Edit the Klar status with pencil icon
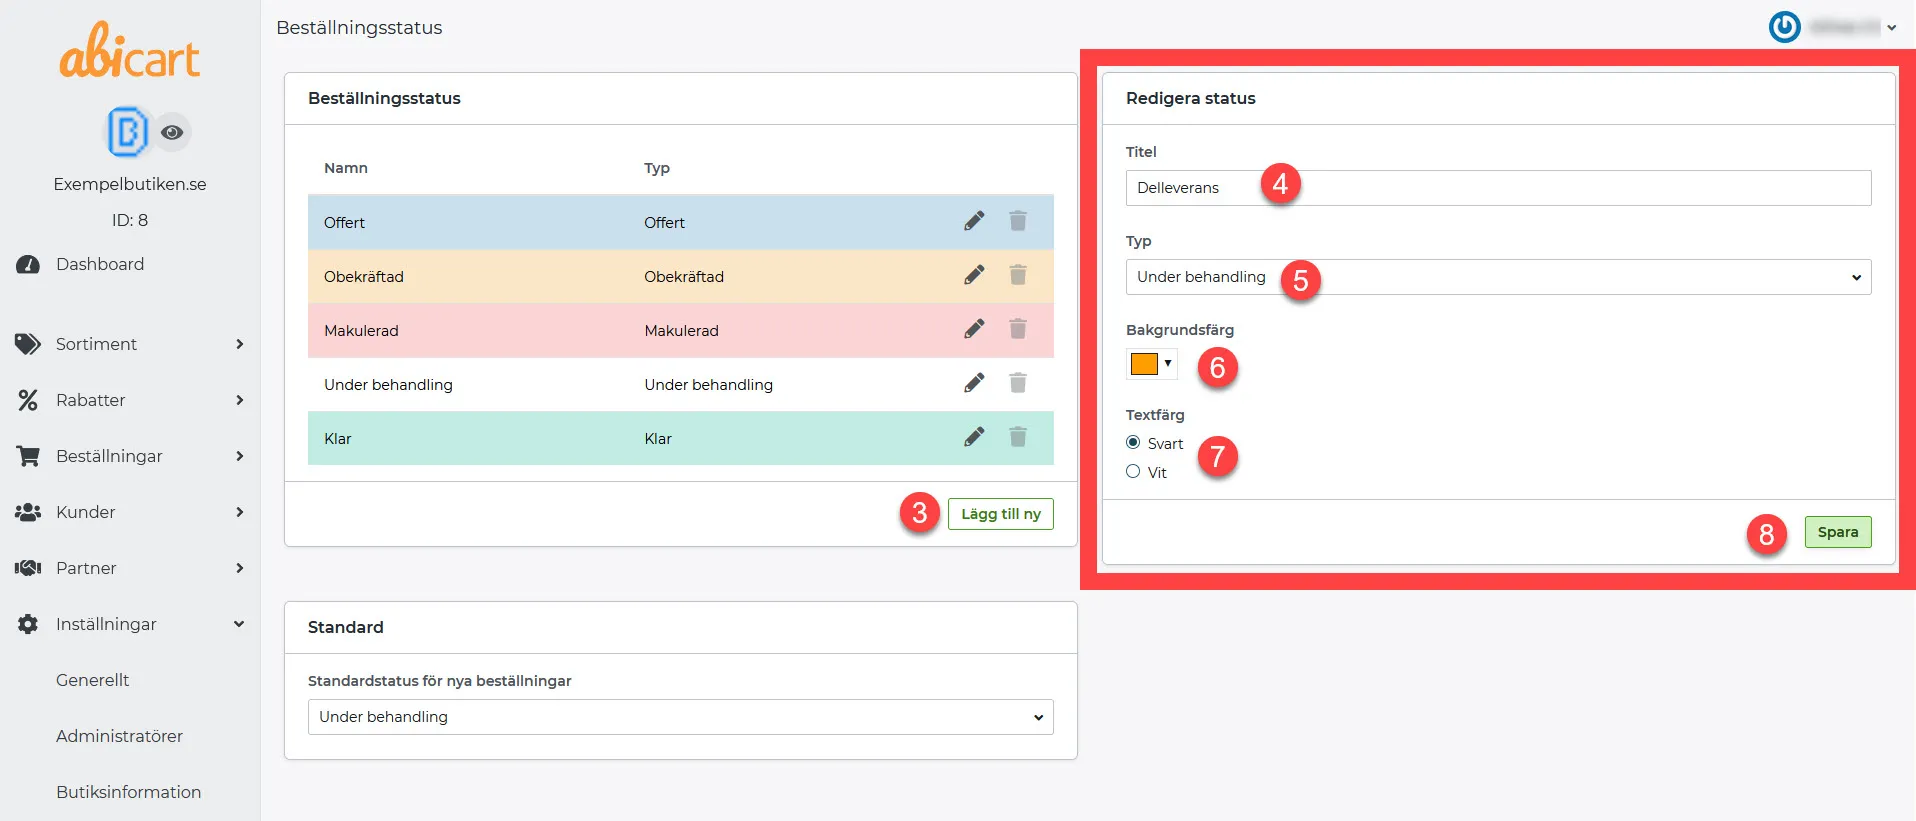The height and width of the screenshot is (821, 1916). pos(974,437)
